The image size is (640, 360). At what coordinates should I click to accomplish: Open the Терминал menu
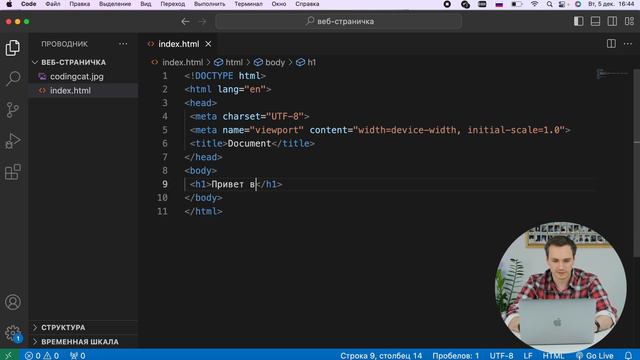pyautogui.click(x=248, y=4)
